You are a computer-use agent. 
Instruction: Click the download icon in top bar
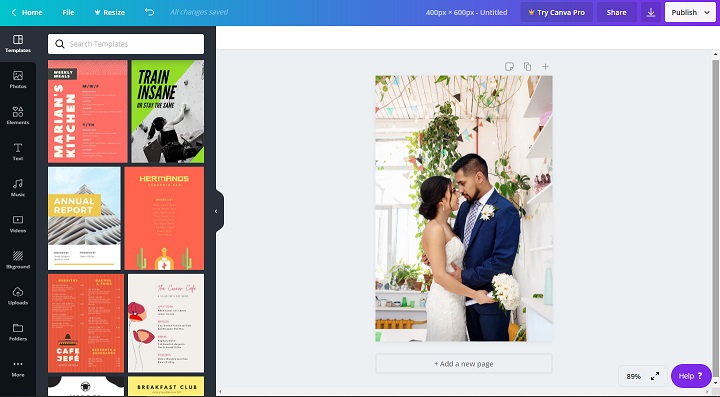click(x=651, y=12)
